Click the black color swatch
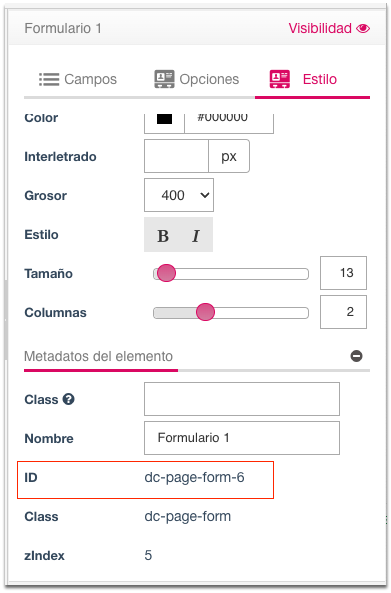This screenshot has width=391, height=593. tap(164, 119)
